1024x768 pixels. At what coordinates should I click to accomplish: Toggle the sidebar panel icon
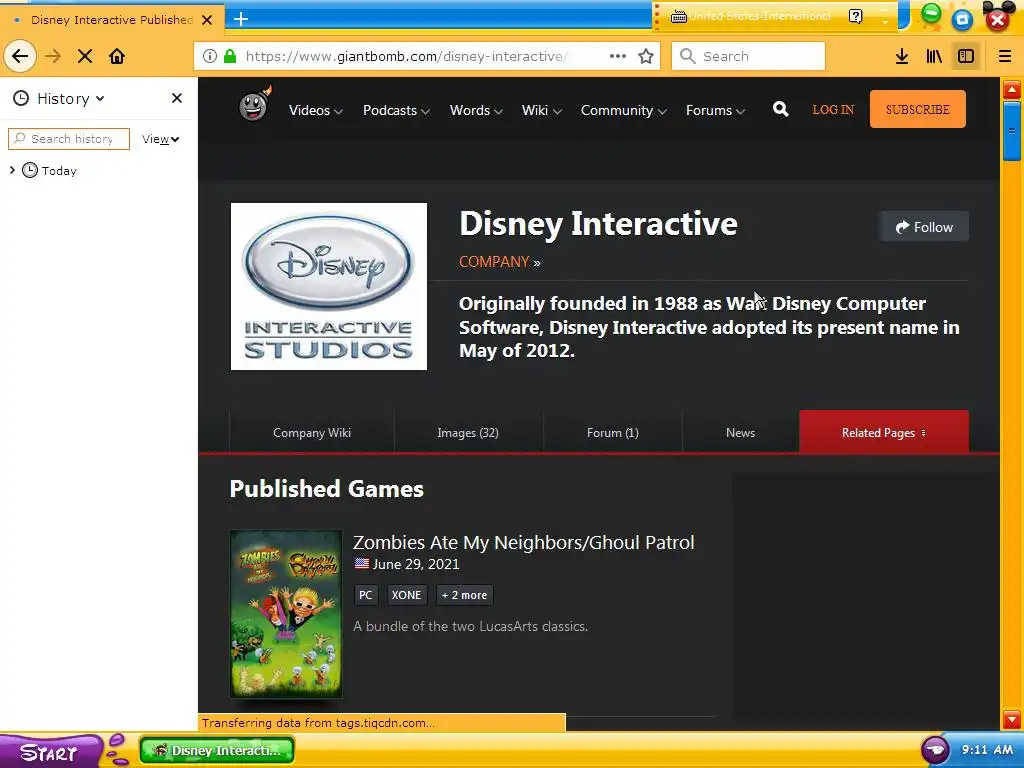point(966,56)
